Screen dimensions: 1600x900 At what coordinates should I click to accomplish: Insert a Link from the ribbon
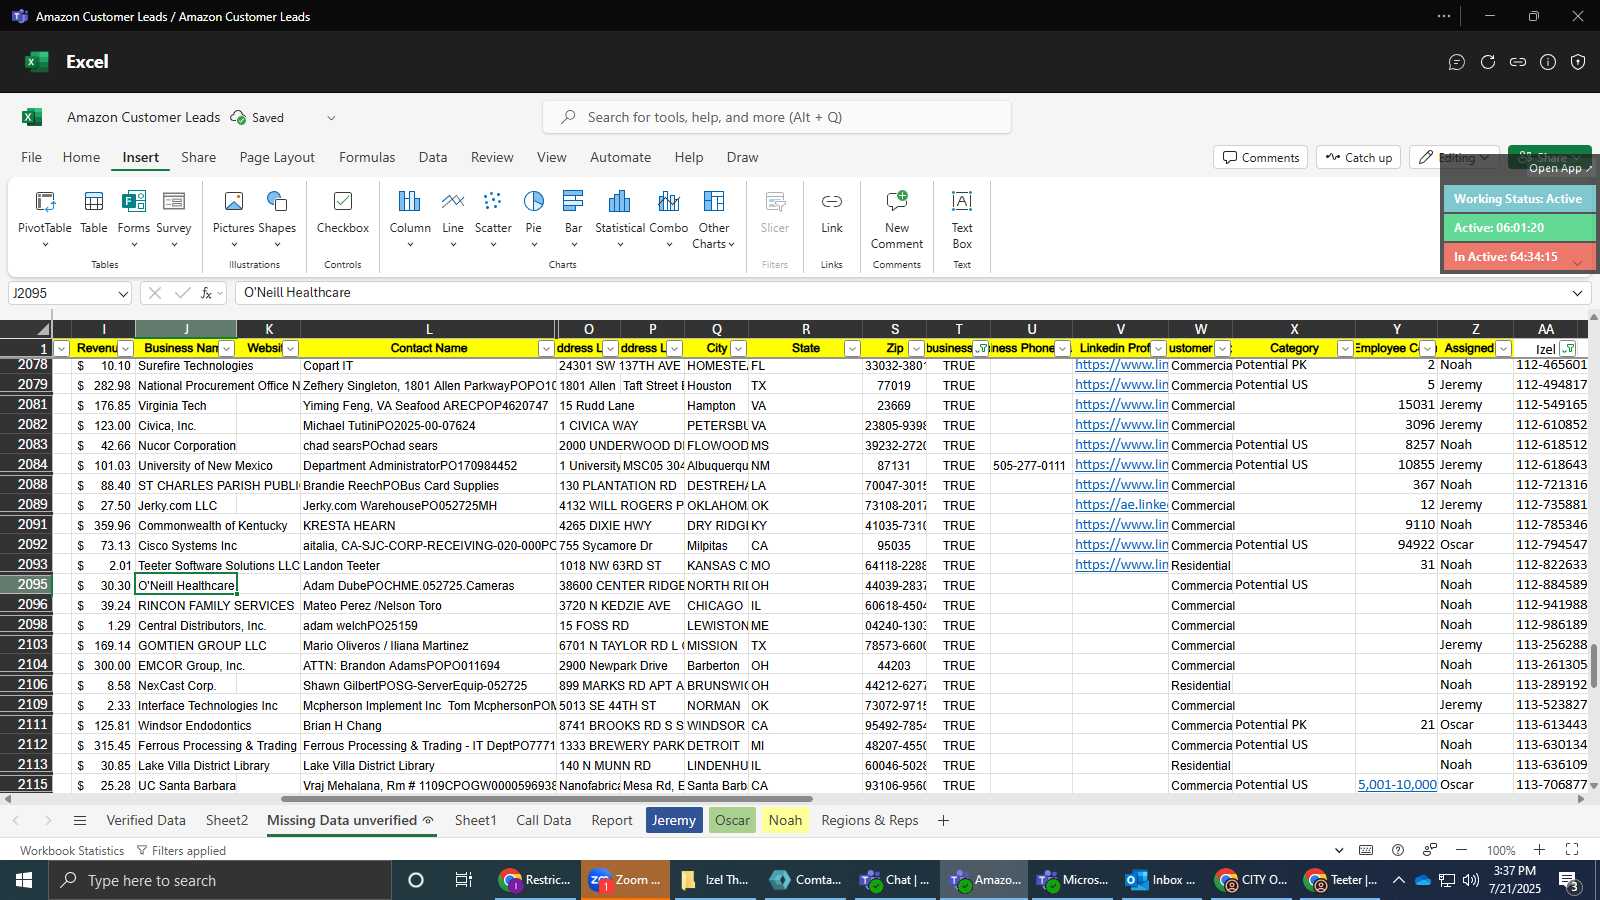coord(832,213)
